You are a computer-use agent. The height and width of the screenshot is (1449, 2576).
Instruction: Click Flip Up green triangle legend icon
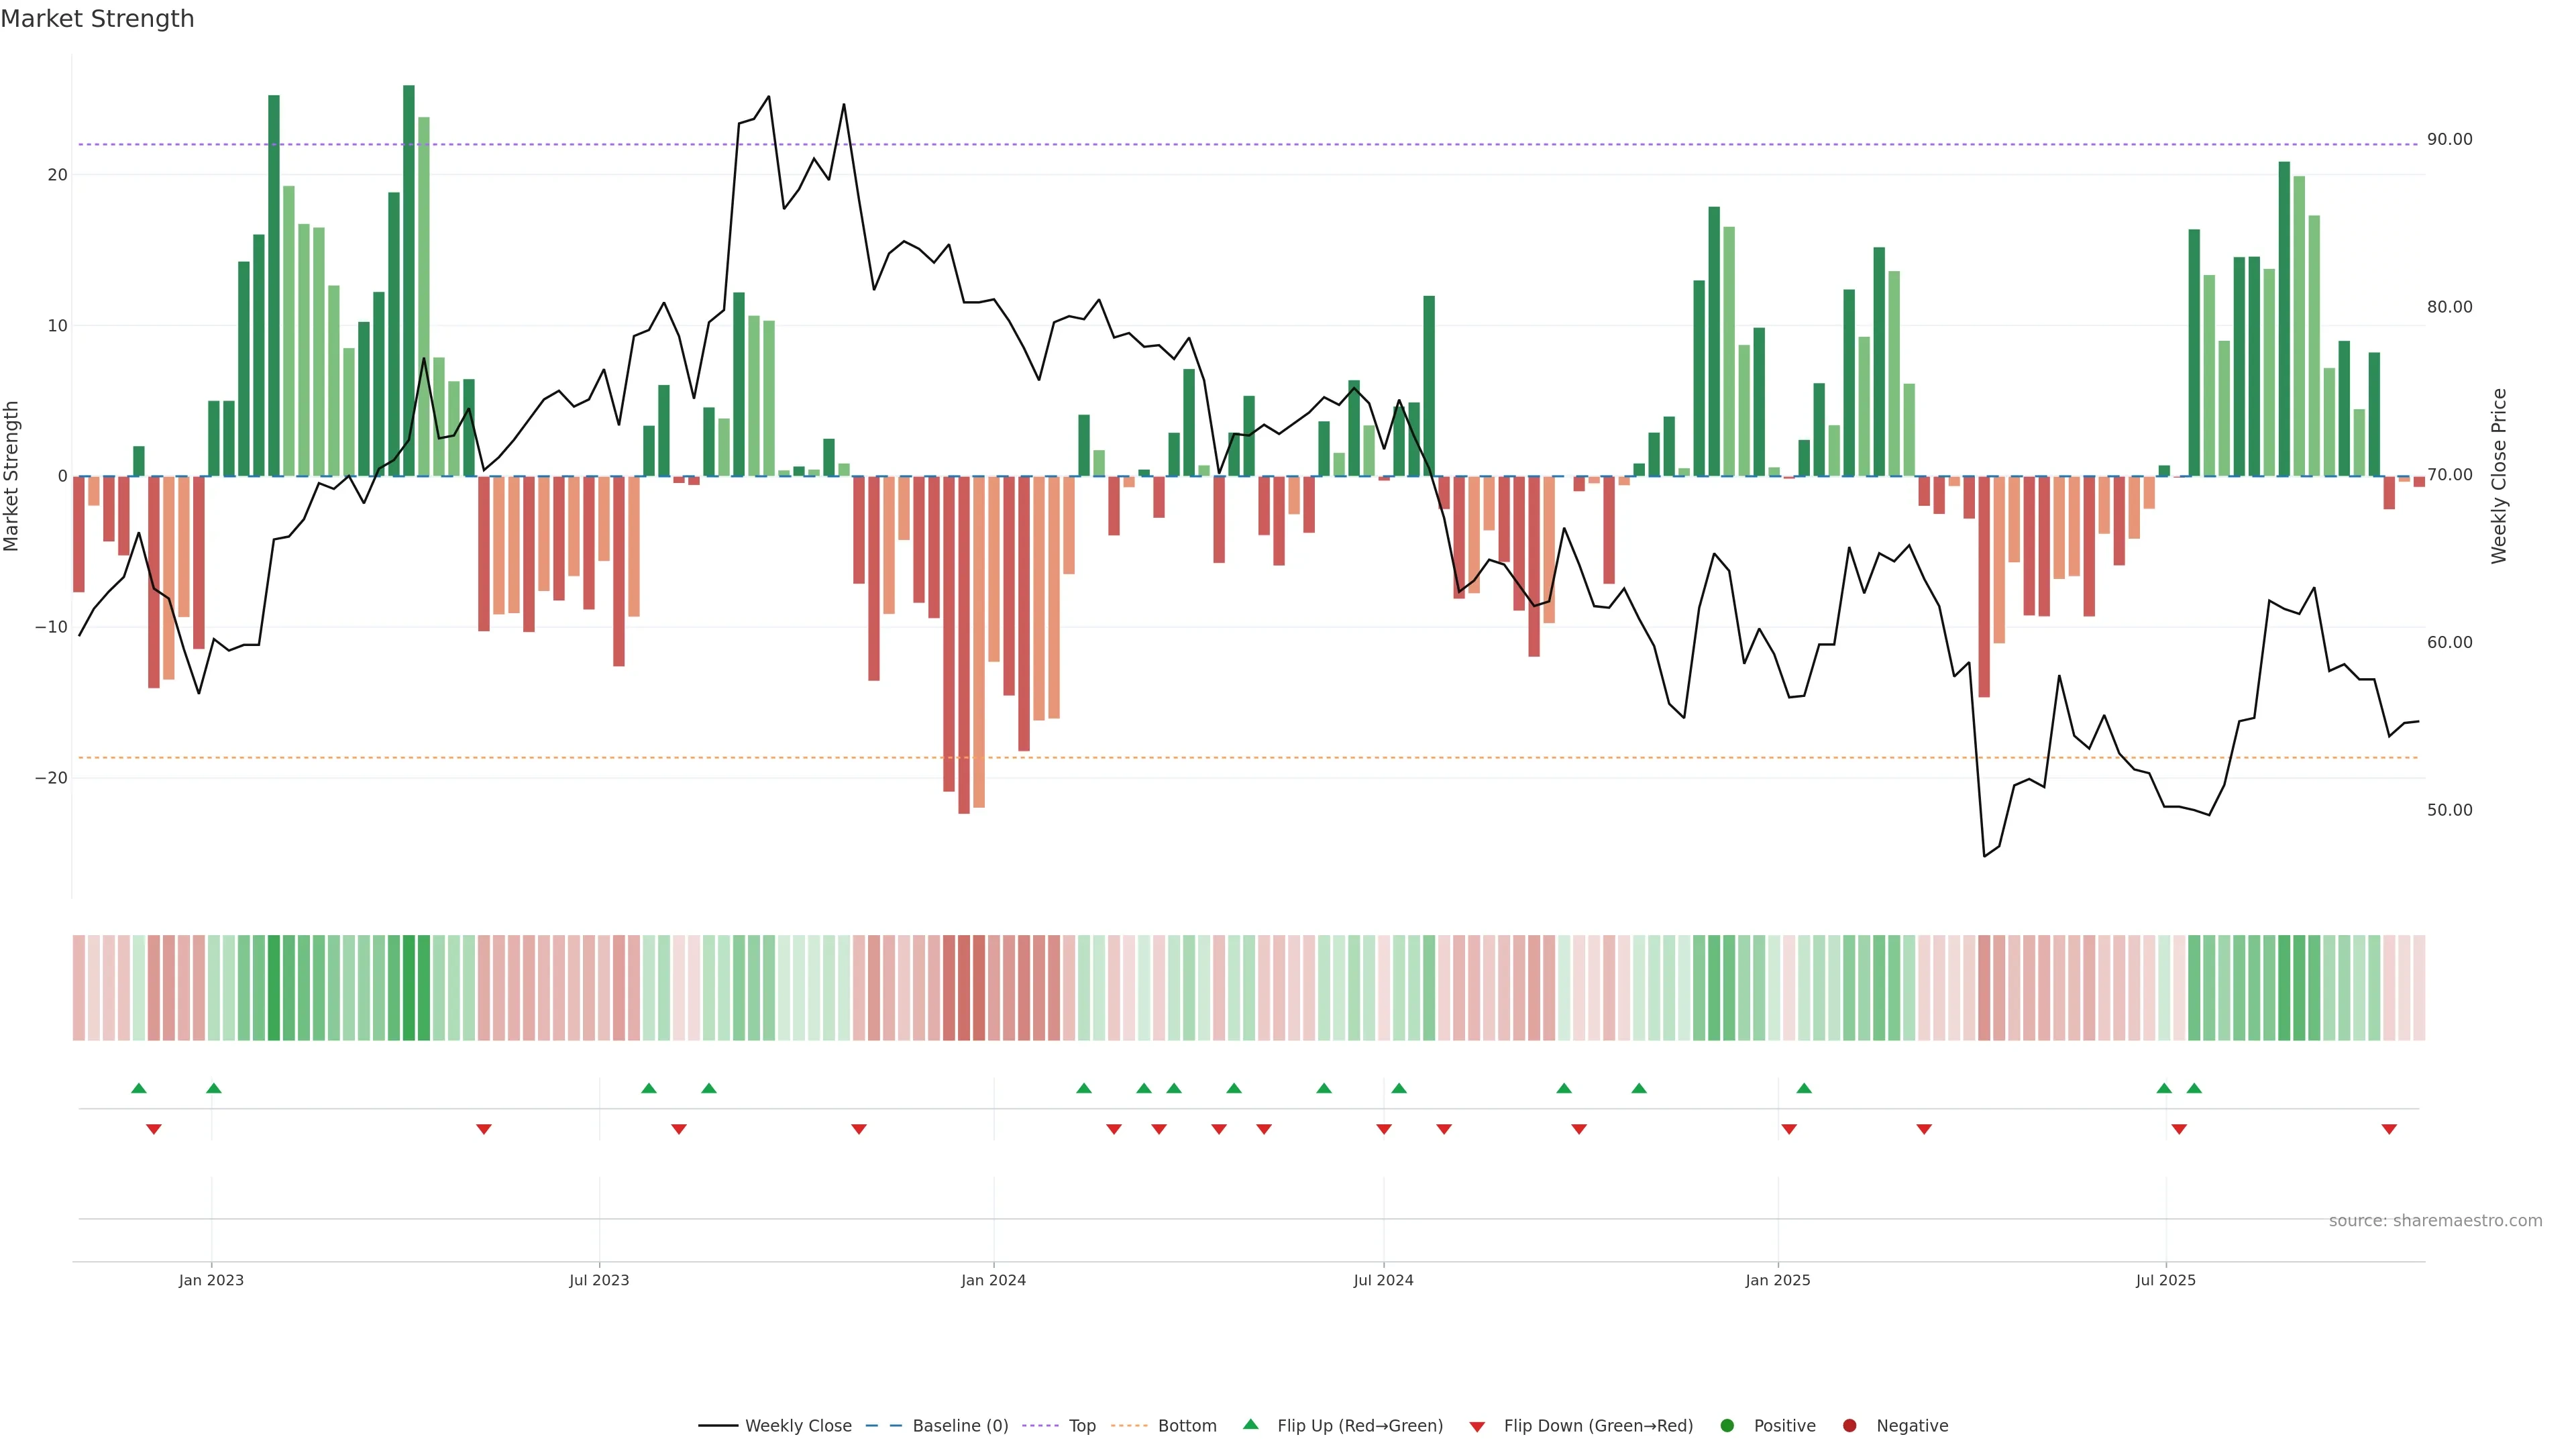(1250, 1424)
